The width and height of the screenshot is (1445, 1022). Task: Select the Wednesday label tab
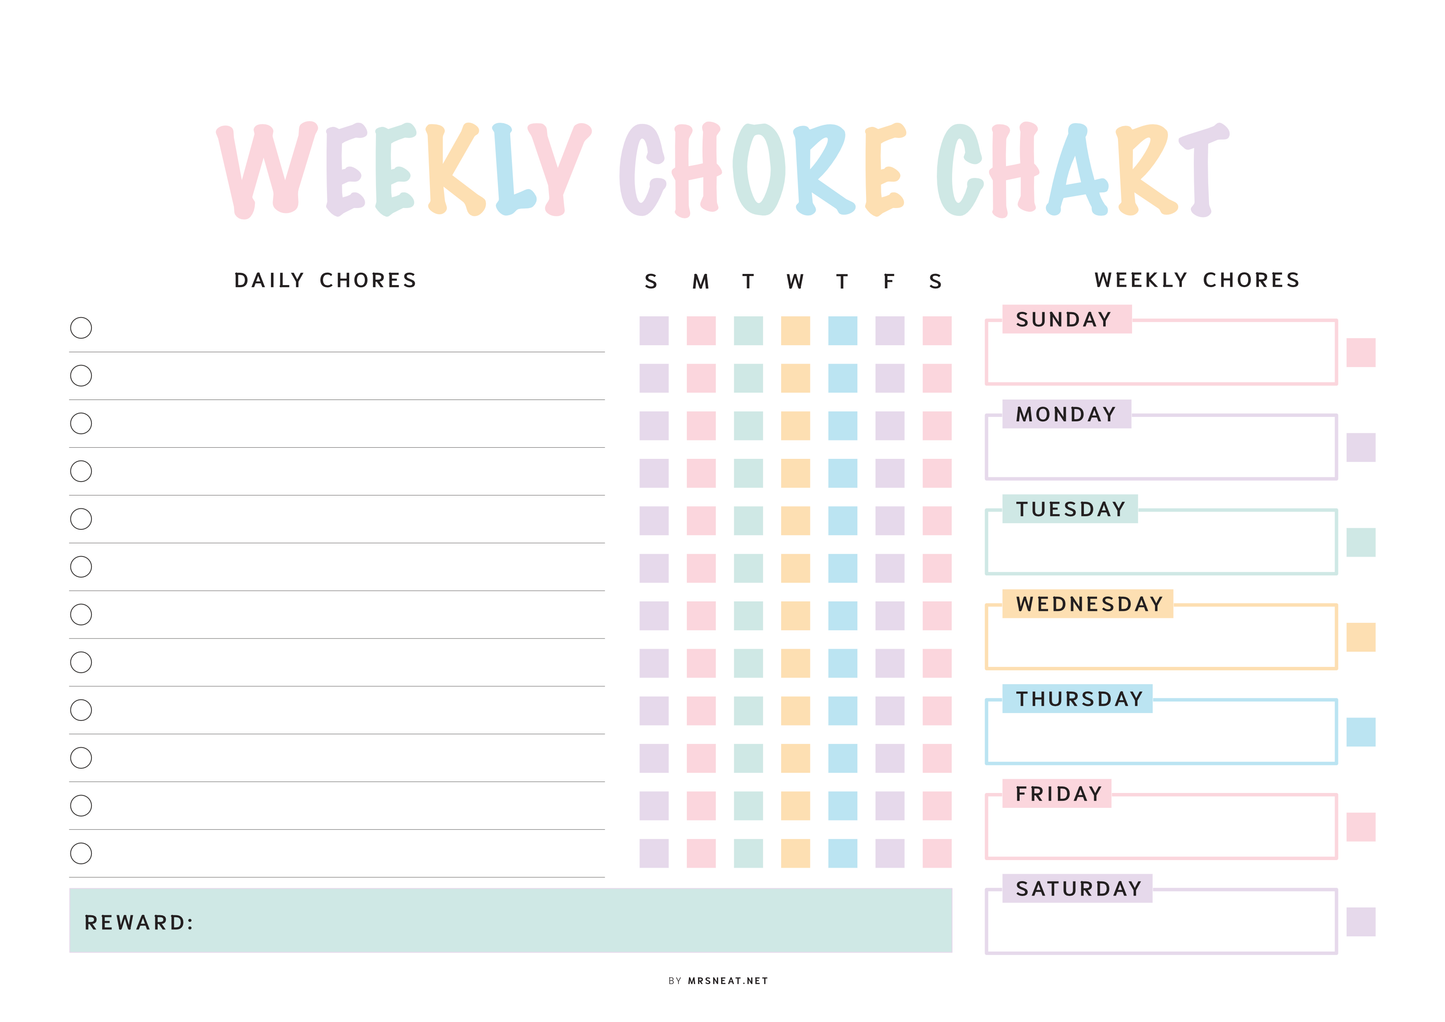(x=1088, y=604)
